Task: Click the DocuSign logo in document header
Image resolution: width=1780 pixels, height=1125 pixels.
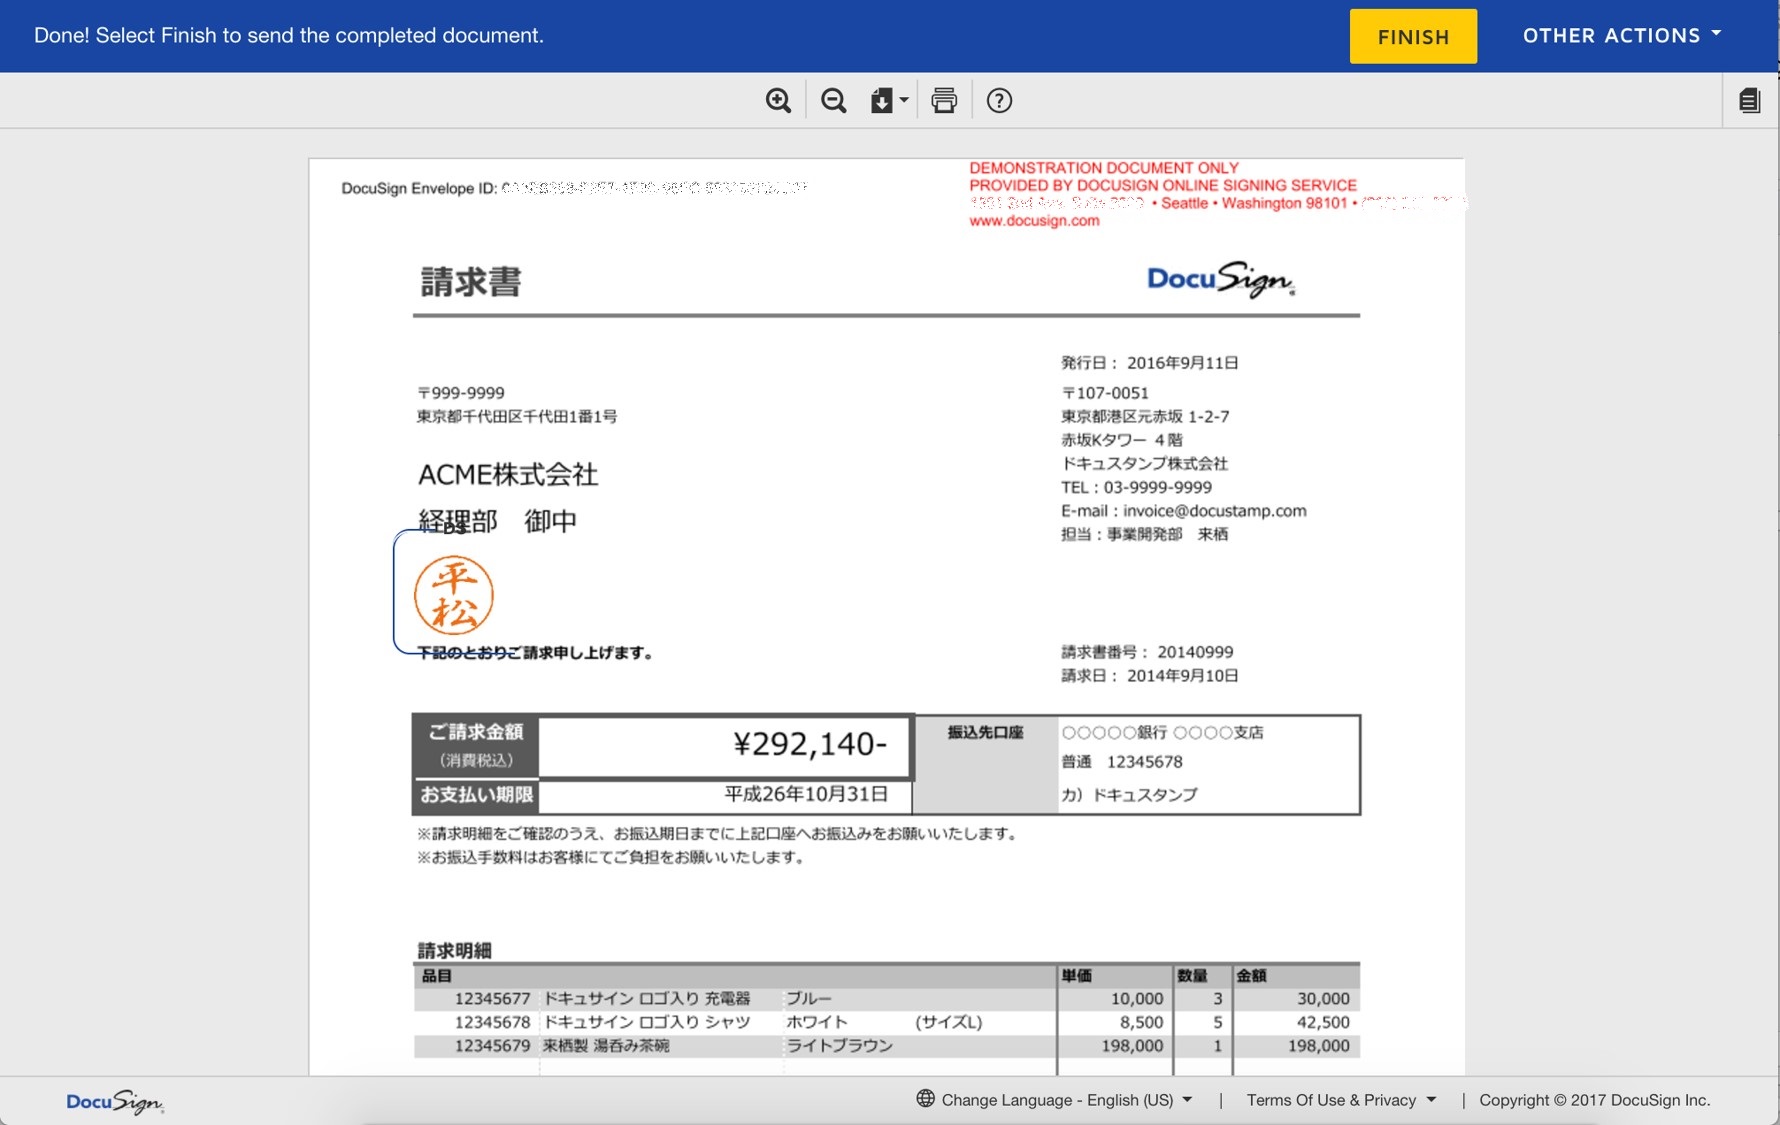Action: tap(1220, 280)
